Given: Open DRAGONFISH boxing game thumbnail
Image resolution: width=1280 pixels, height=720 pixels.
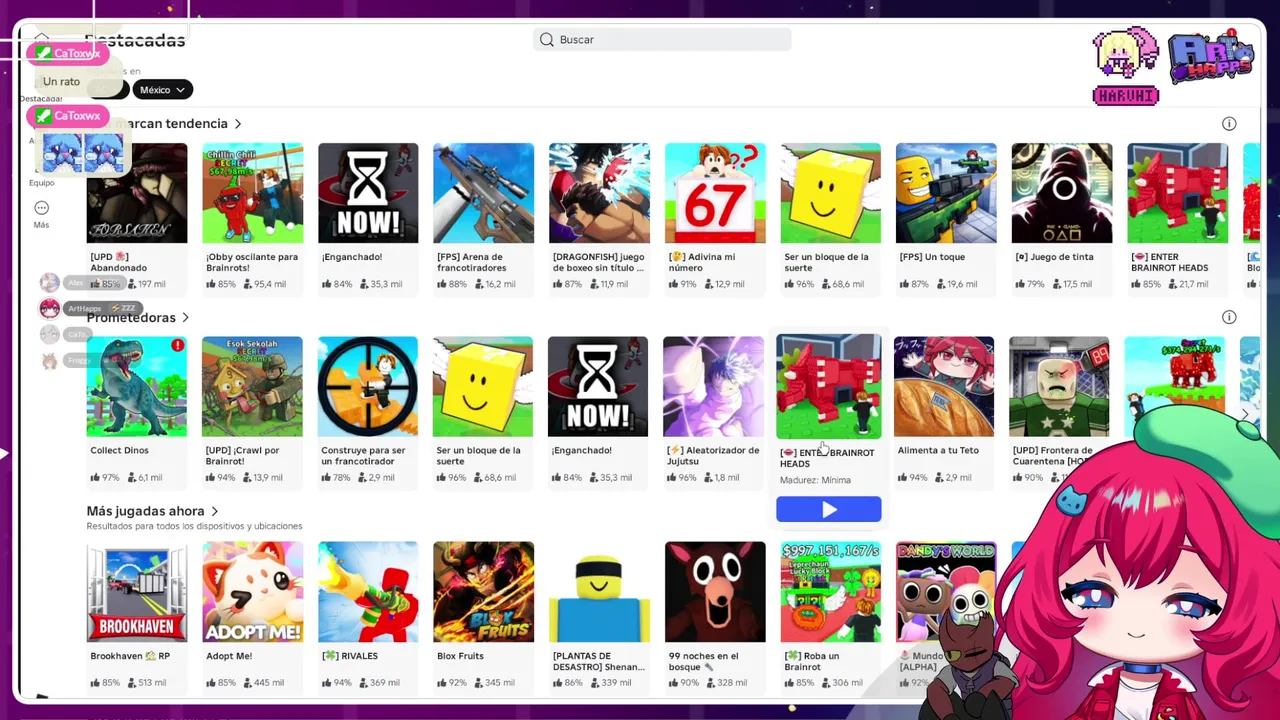Looking at the screenshot, I should [x=599, y=193].
